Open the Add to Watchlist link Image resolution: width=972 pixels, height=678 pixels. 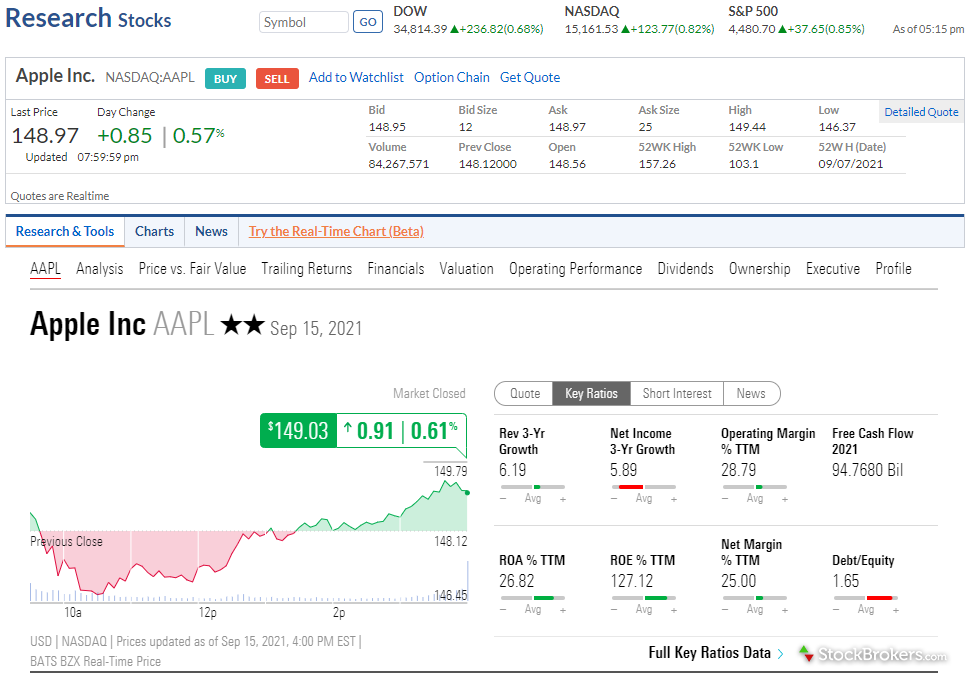coord(356,77)
